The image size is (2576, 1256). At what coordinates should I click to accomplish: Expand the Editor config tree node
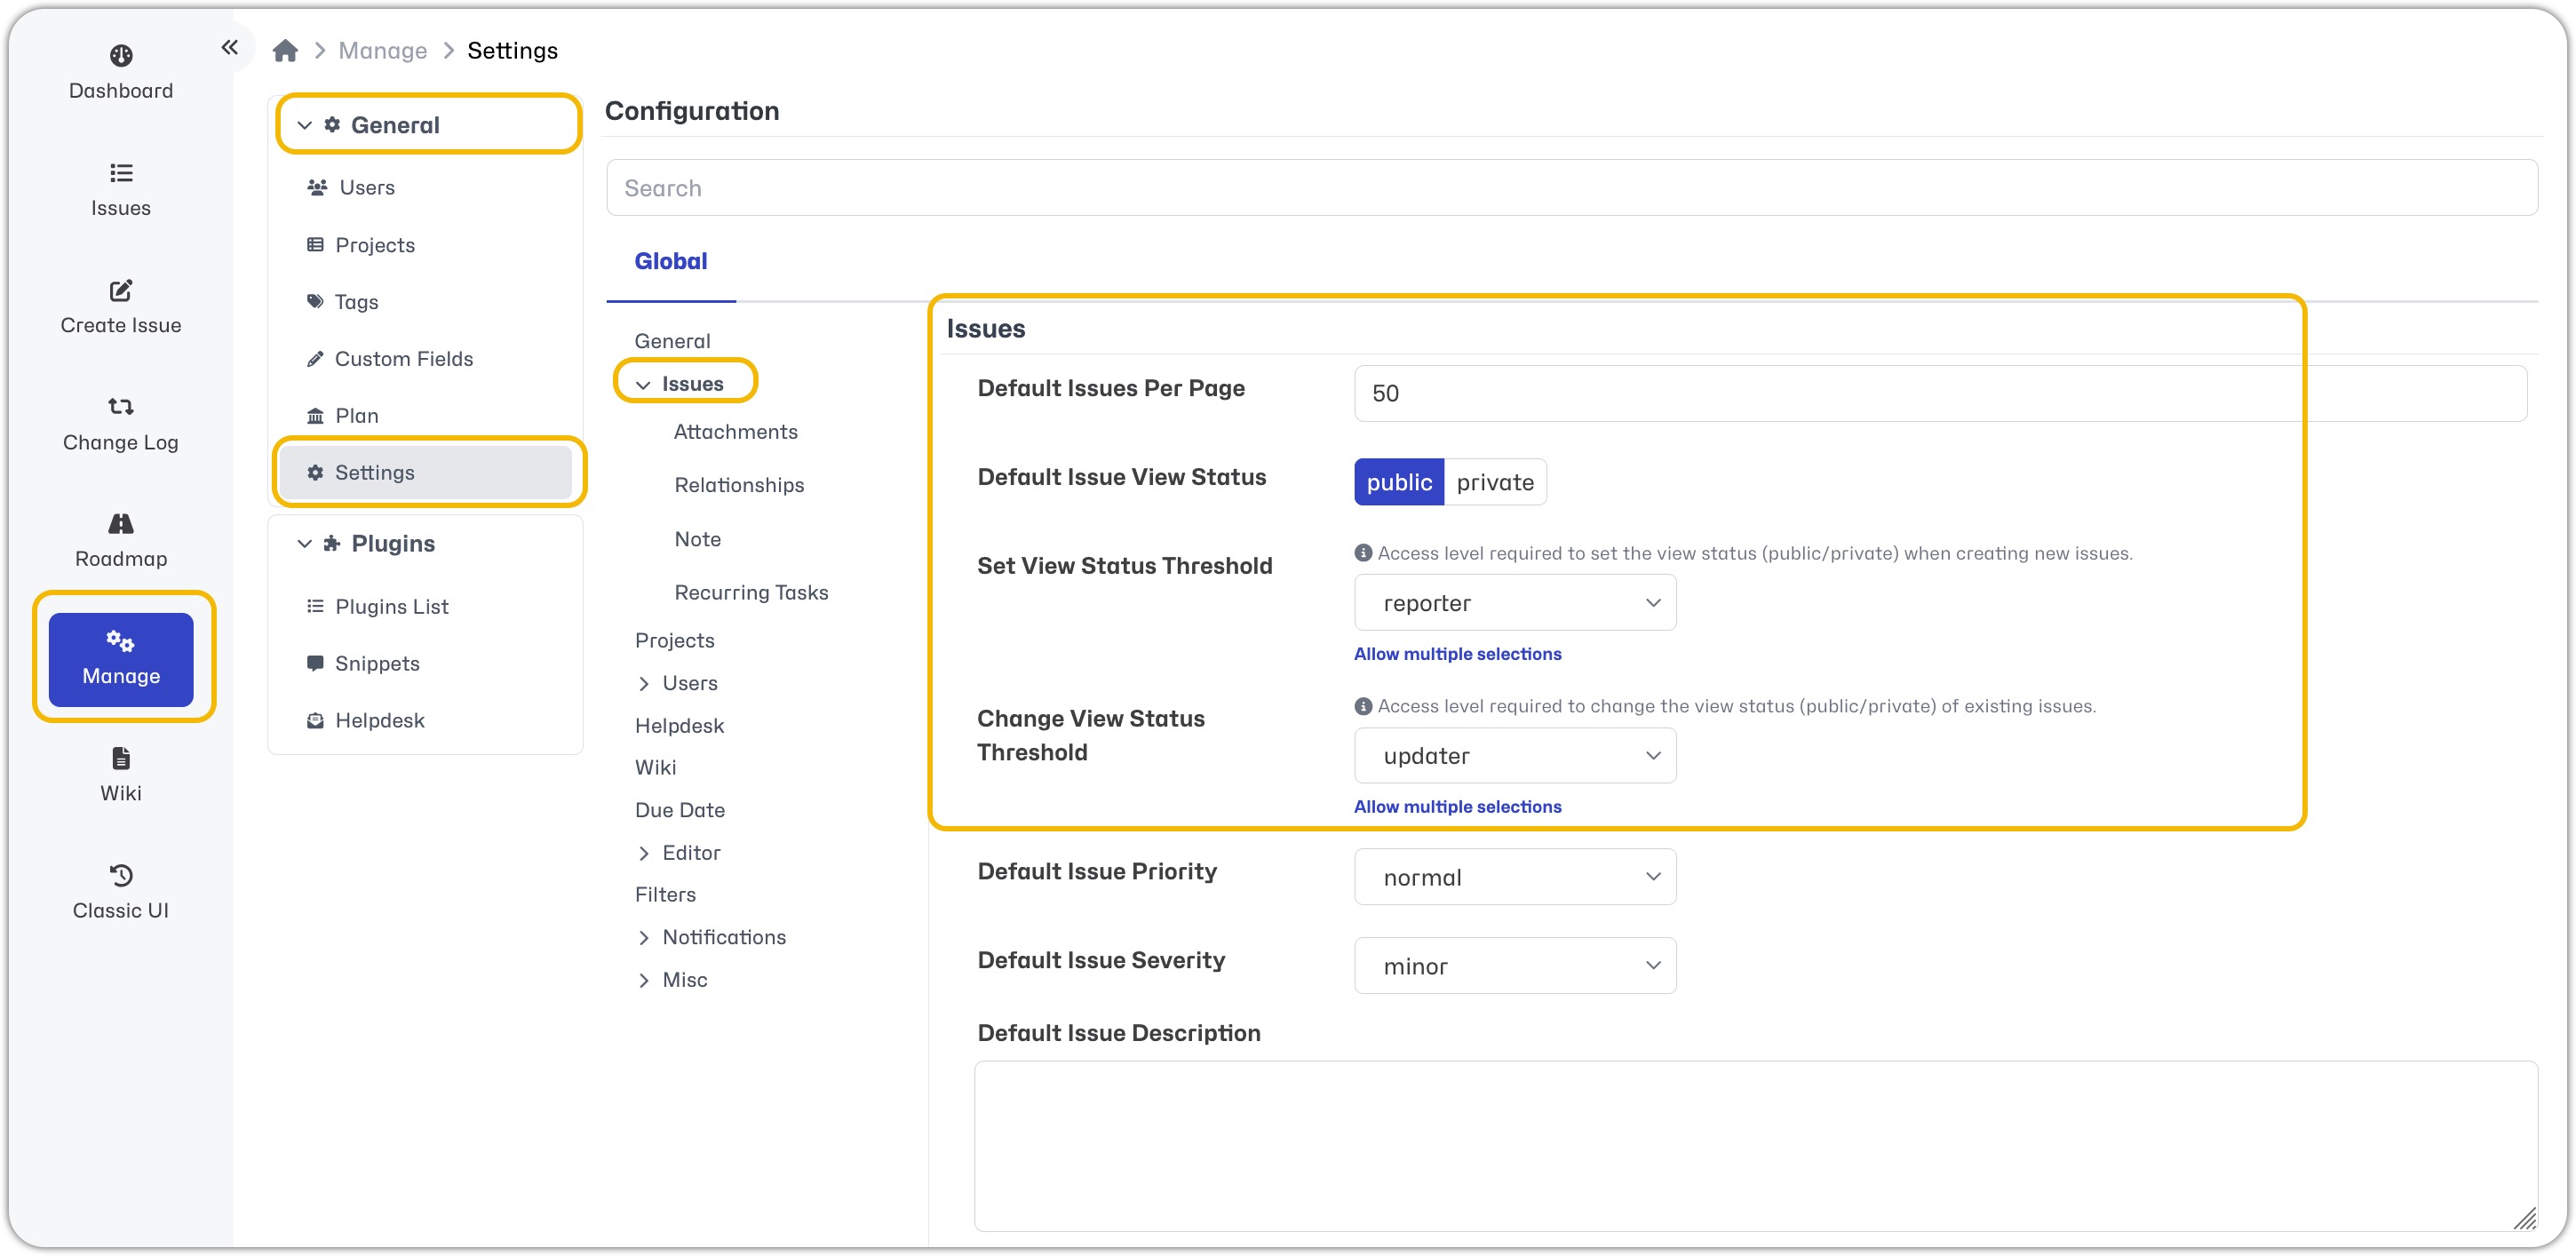[643, 853]
